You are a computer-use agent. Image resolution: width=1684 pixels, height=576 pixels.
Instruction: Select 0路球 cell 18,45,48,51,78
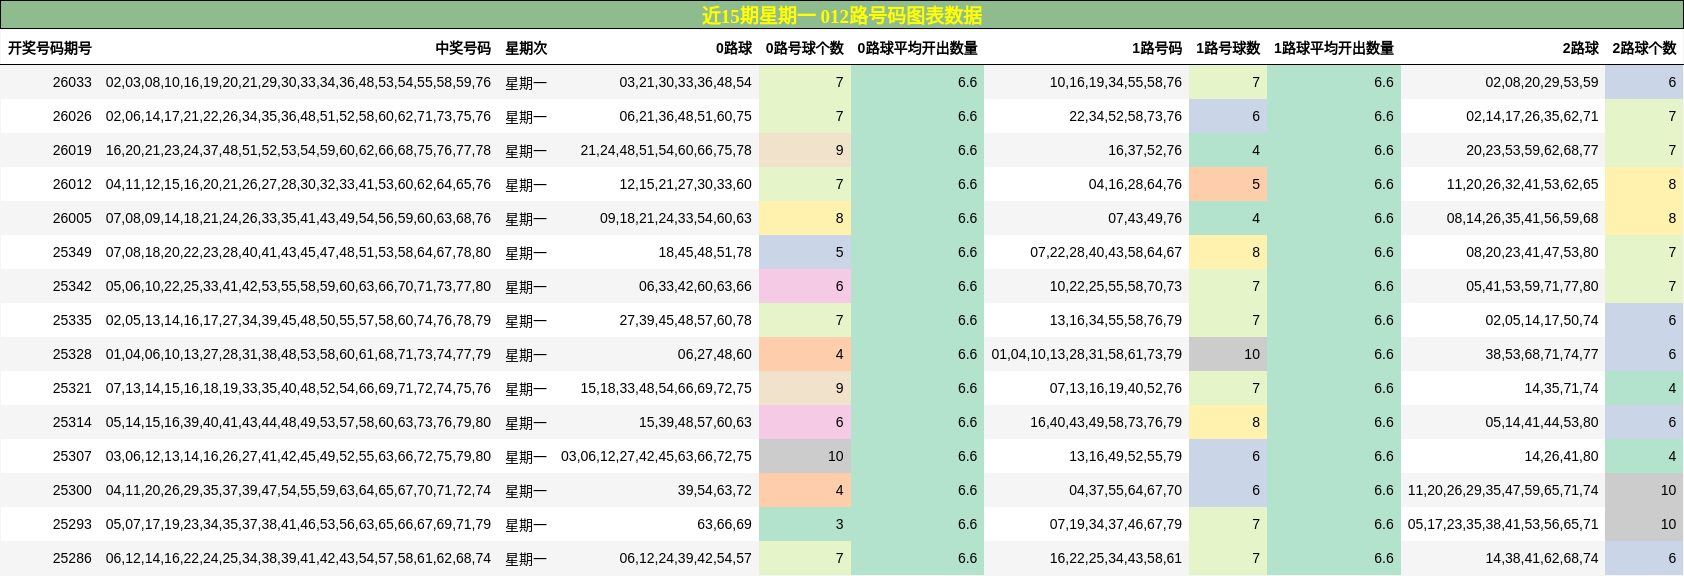tap(705, 252)
